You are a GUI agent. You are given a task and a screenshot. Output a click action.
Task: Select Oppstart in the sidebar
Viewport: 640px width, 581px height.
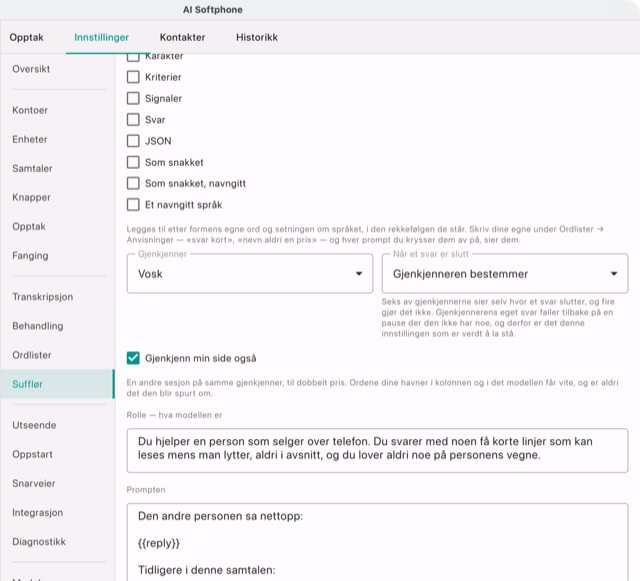(x=57, y=454)
